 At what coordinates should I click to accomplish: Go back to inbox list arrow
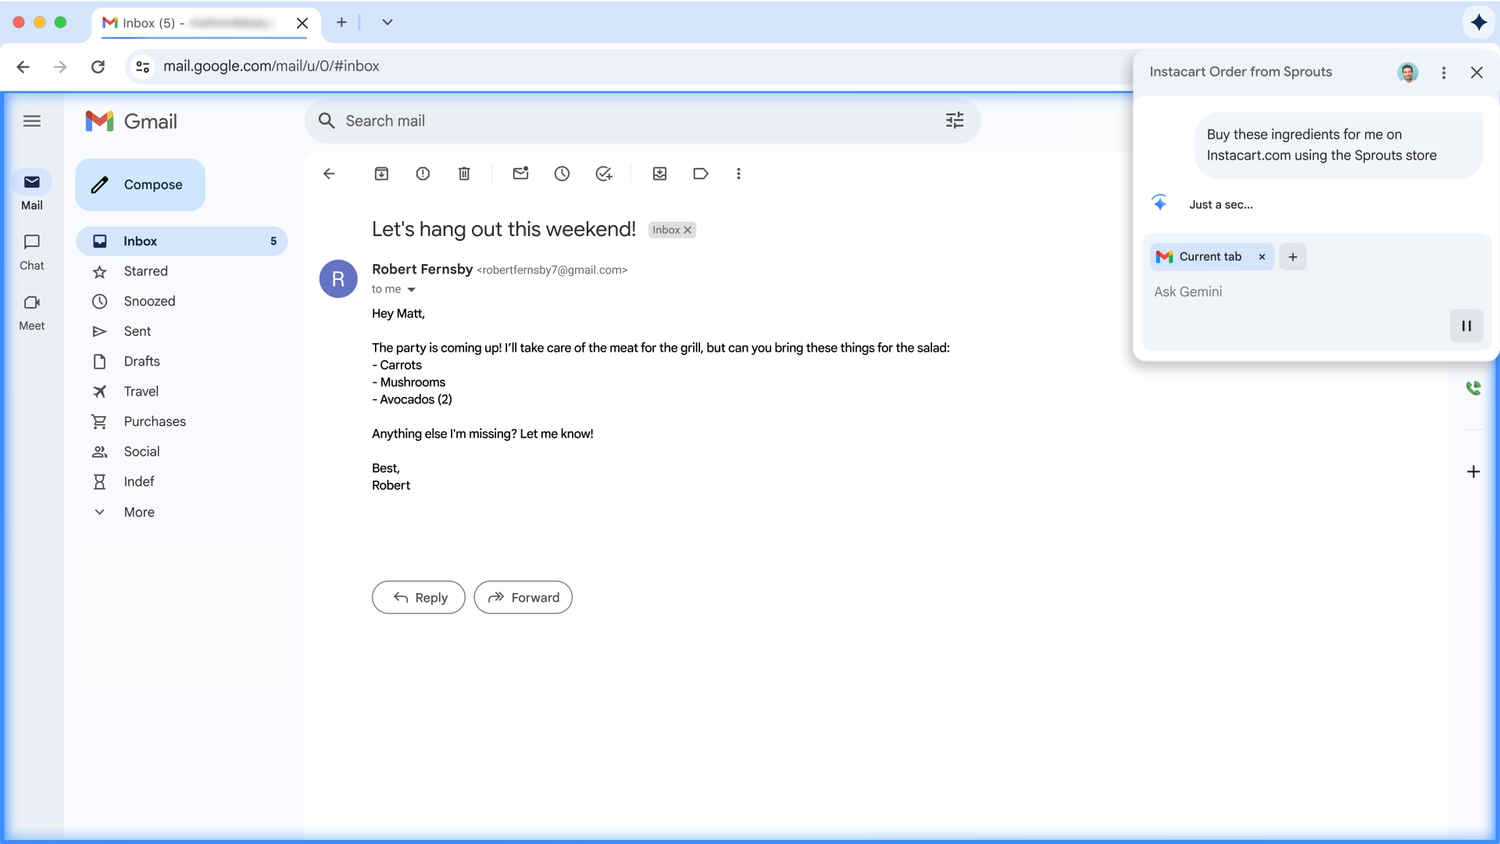click(329, 174)
